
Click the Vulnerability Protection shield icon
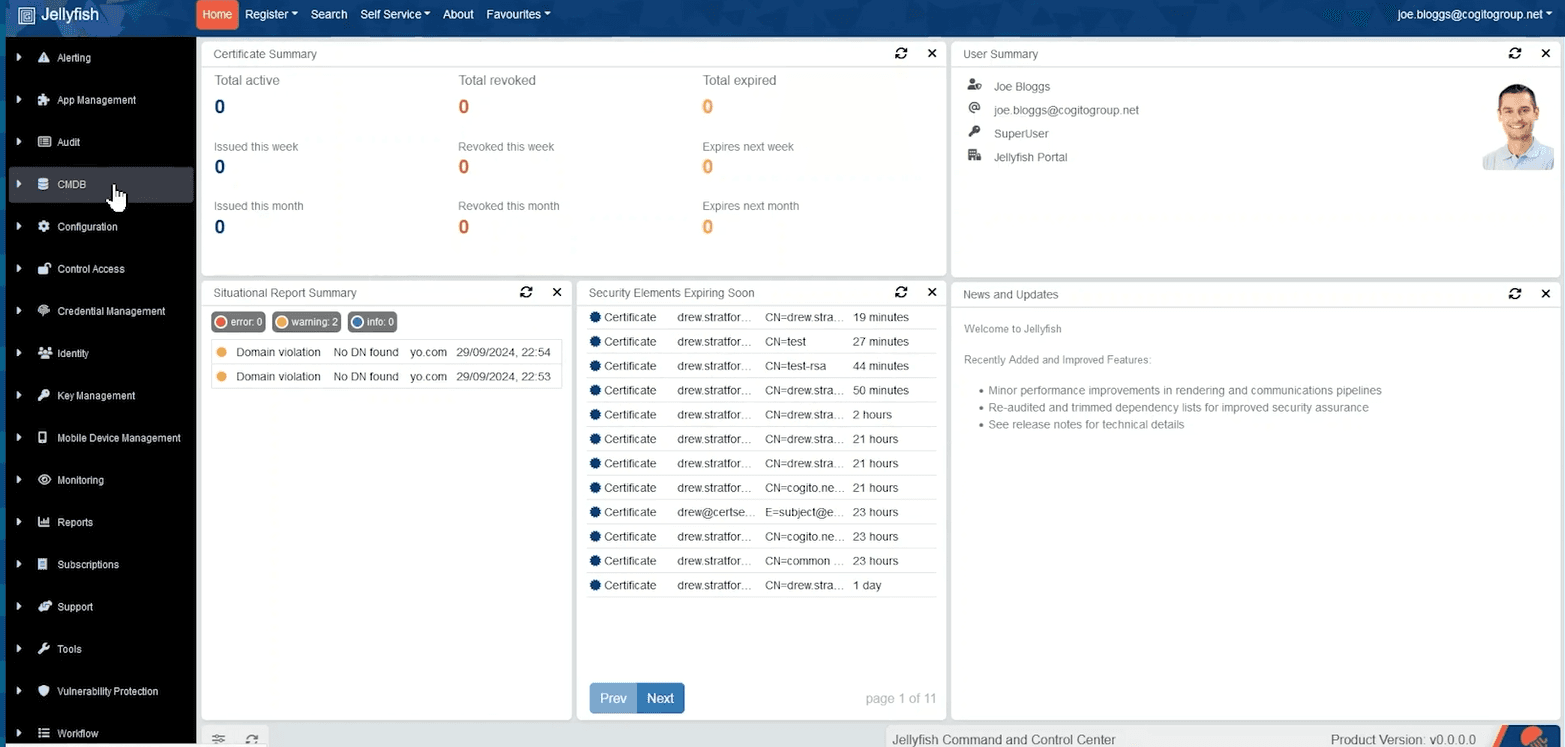[x=43, y=691]
